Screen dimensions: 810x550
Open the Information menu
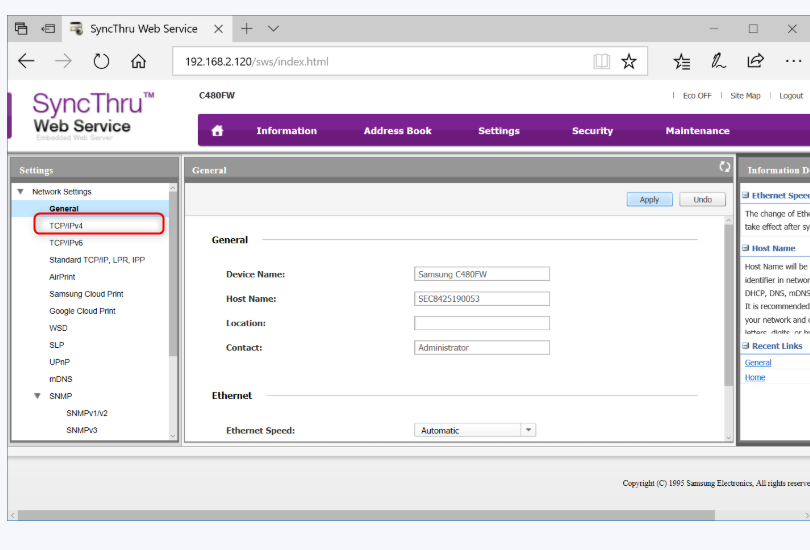point(287,131)
